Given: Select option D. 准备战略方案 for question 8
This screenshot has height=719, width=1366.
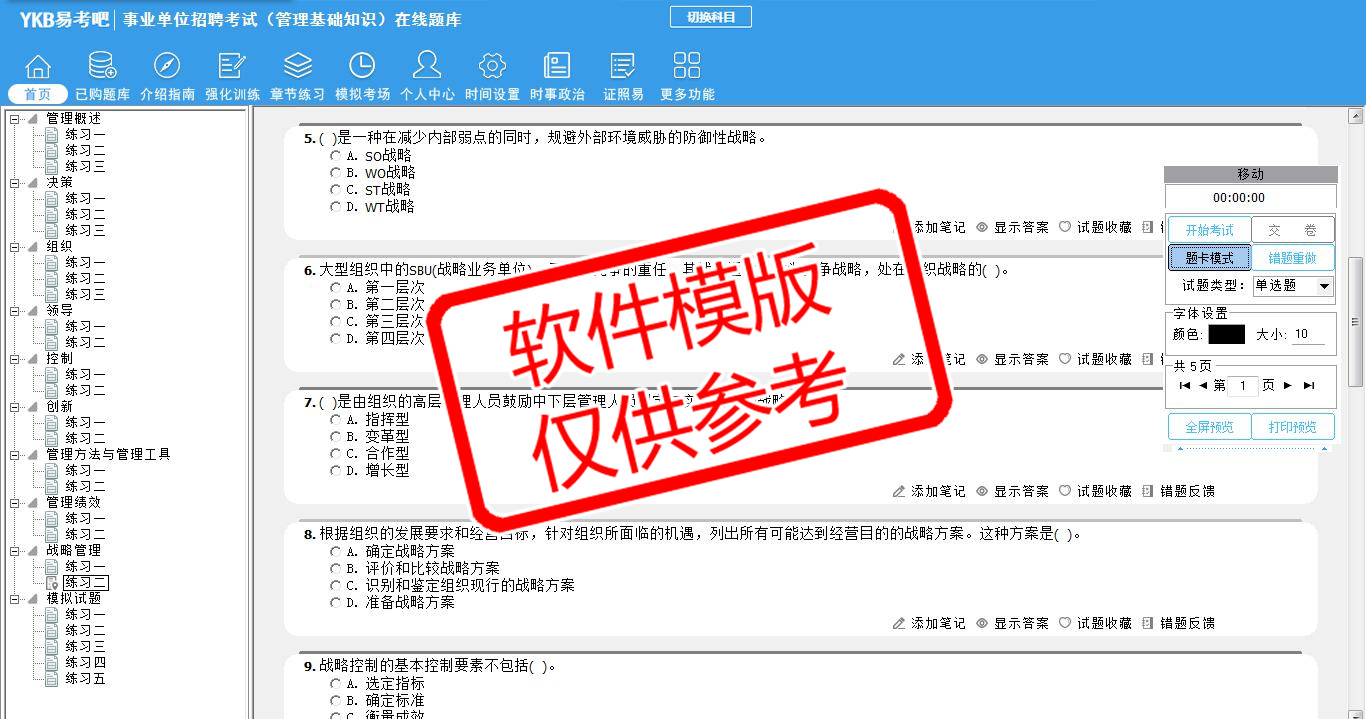Looking at the screenshot, I should click(336, 603).
